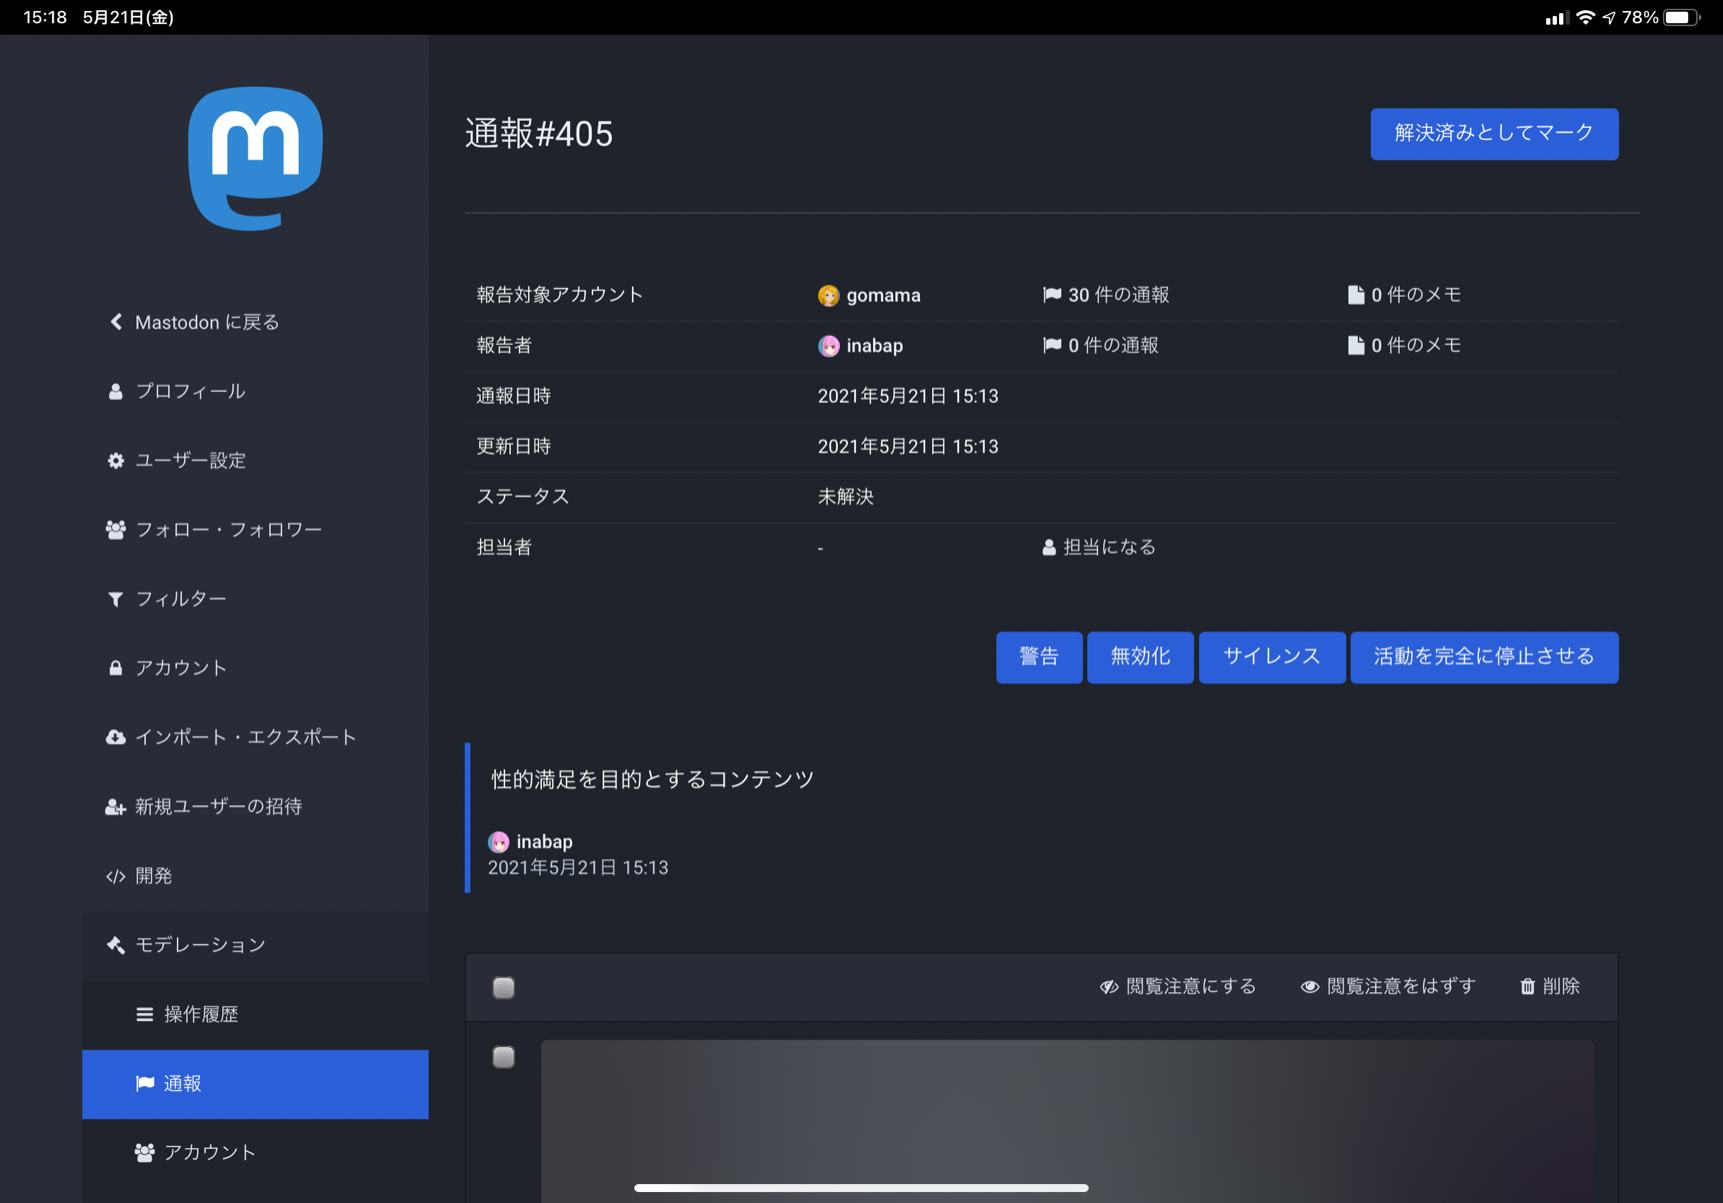Open ユーザー設定 gear menu item
The width and height of the screenshot is (1723, 1203).
(176, 460)
